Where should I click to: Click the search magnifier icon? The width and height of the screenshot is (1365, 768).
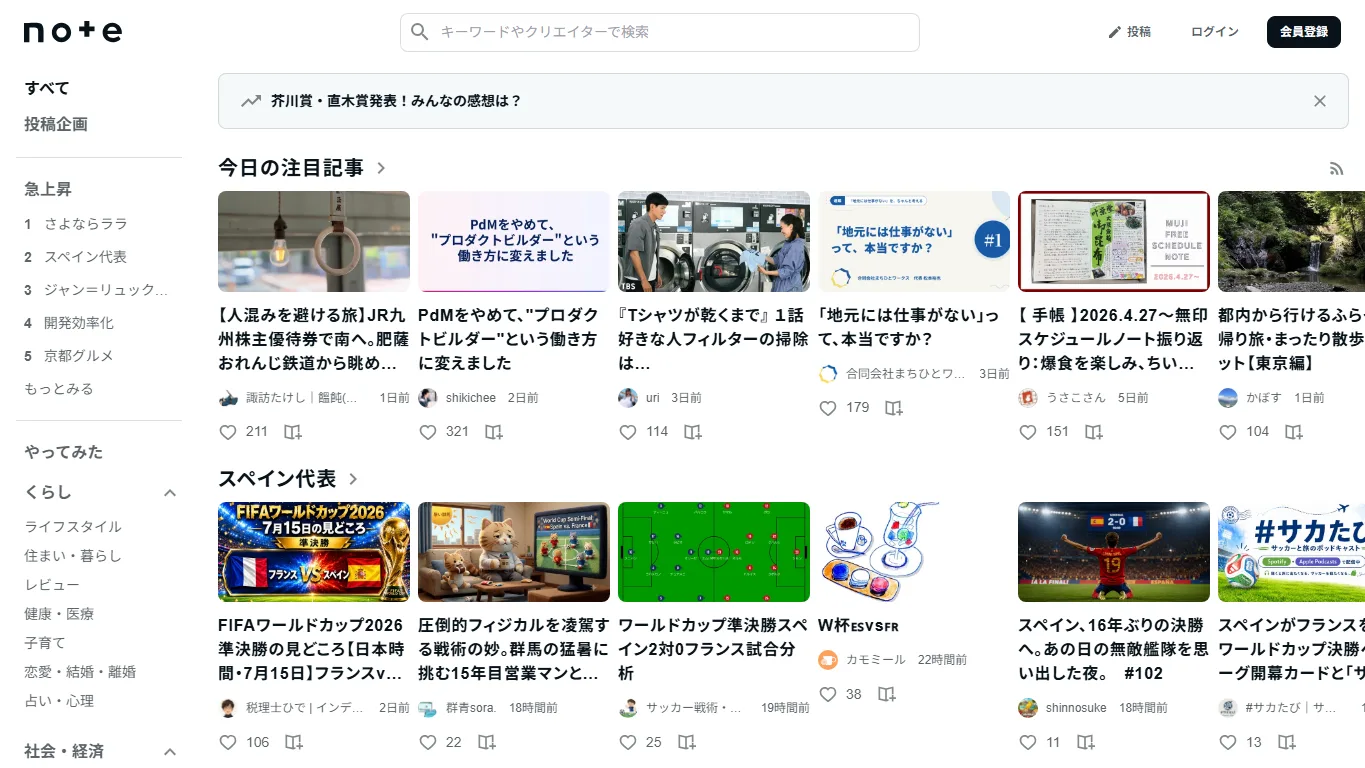pos(421,32)
